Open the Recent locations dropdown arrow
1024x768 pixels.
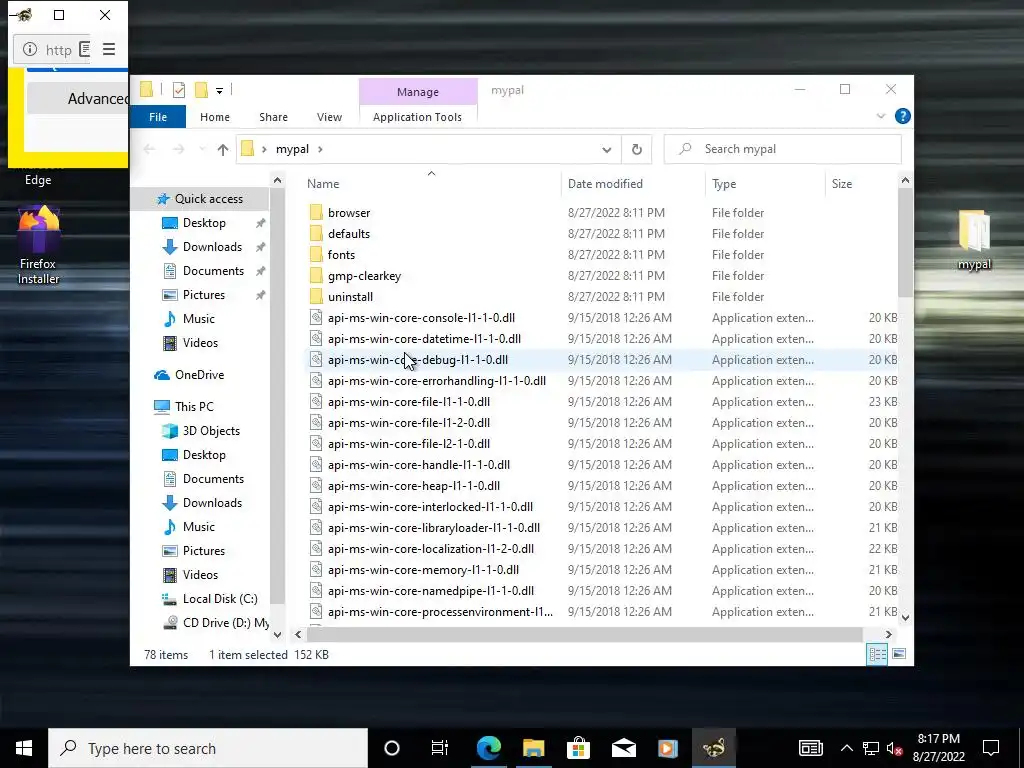coord(202,150)
